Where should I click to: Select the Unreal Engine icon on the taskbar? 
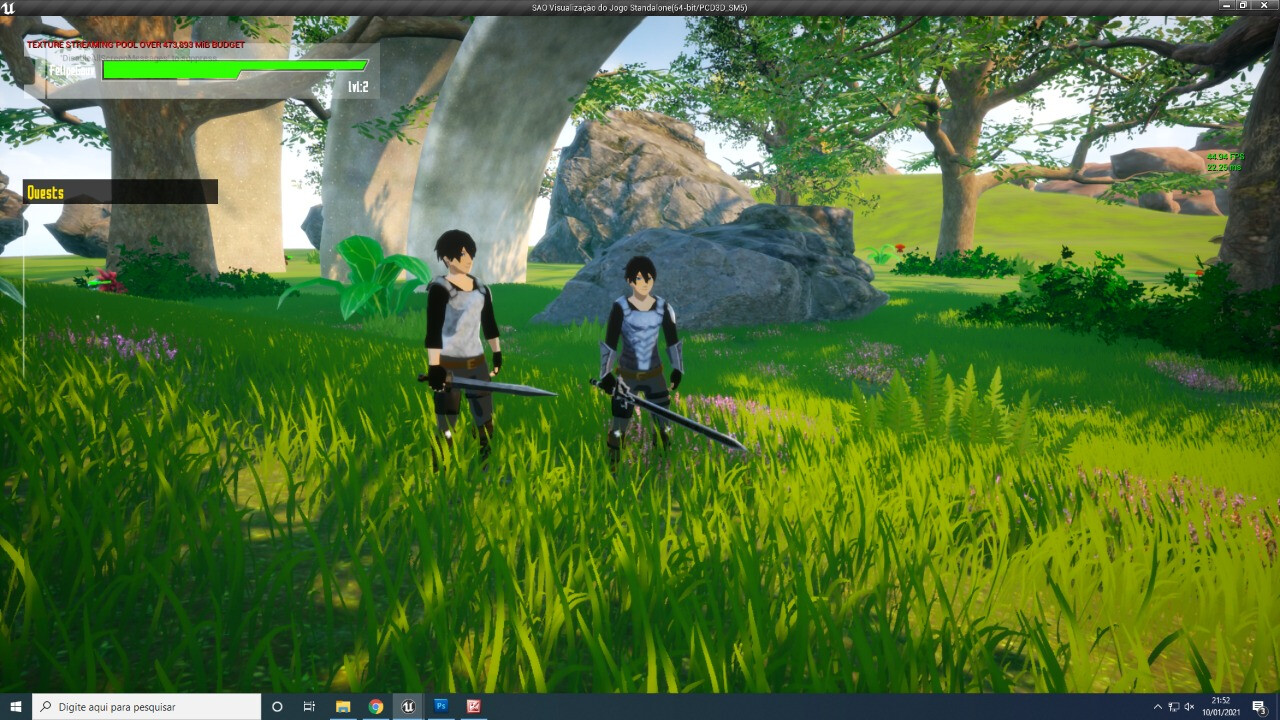406,707
